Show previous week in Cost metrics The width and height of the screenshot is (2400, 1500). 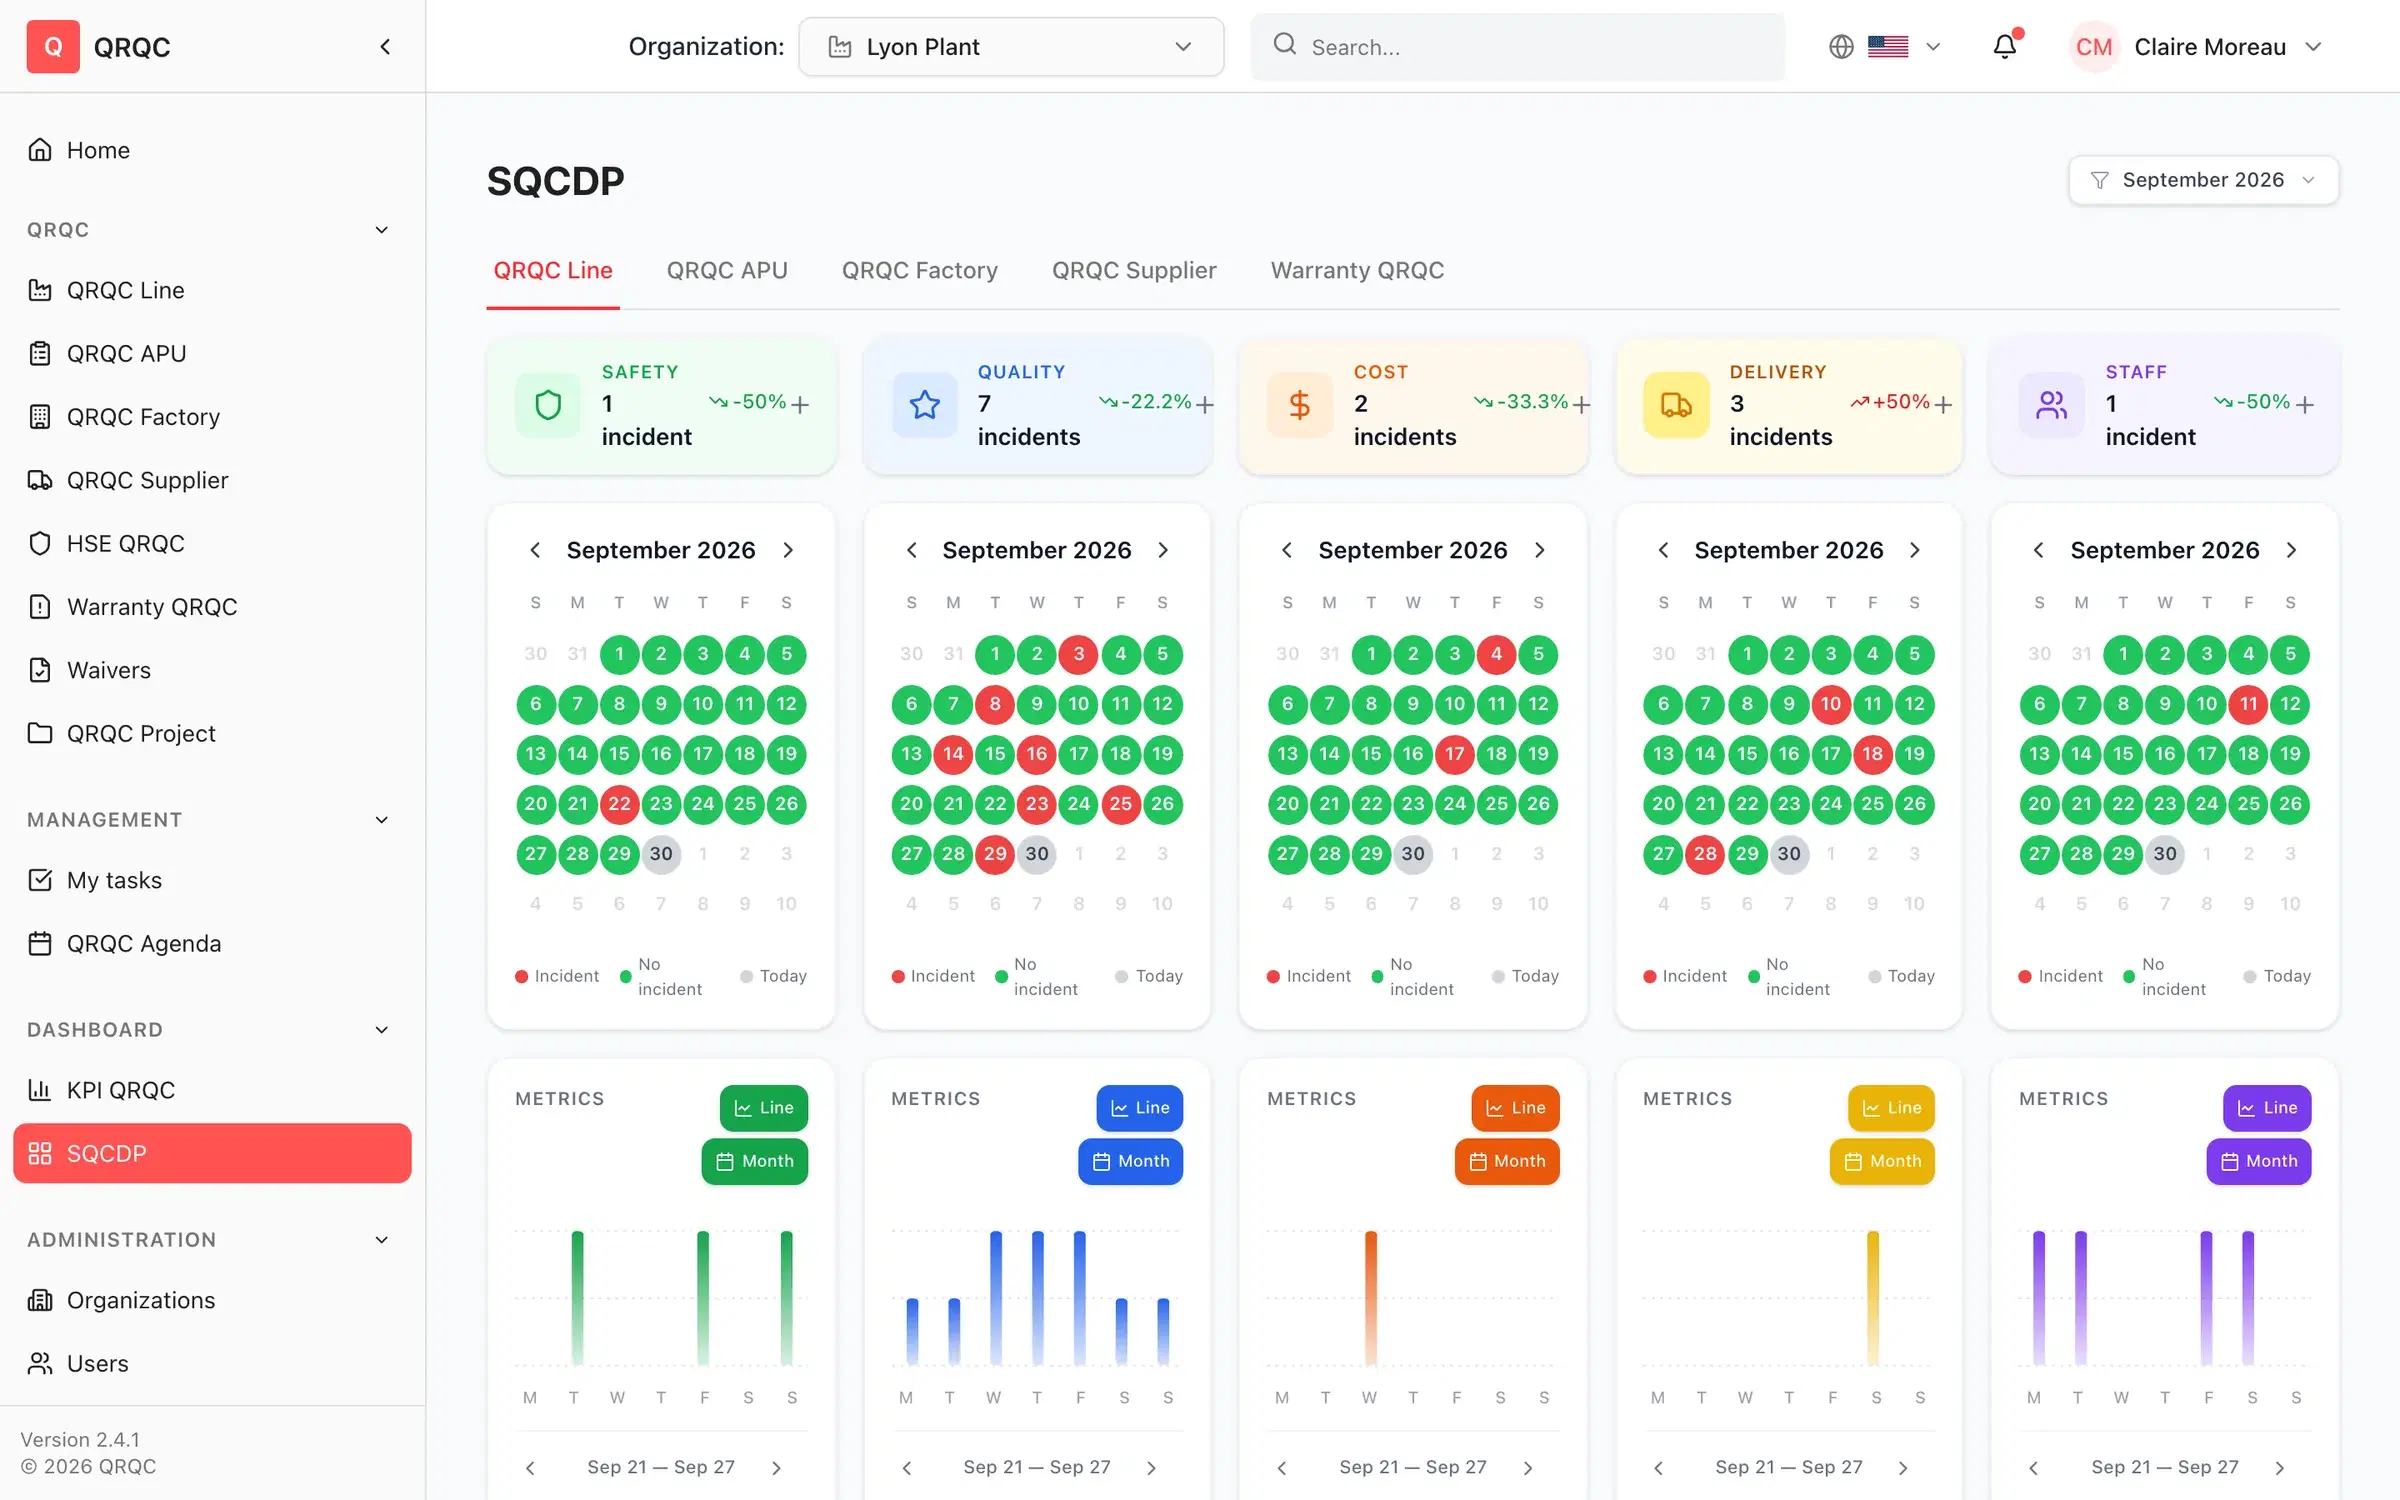(1282, 1468)
